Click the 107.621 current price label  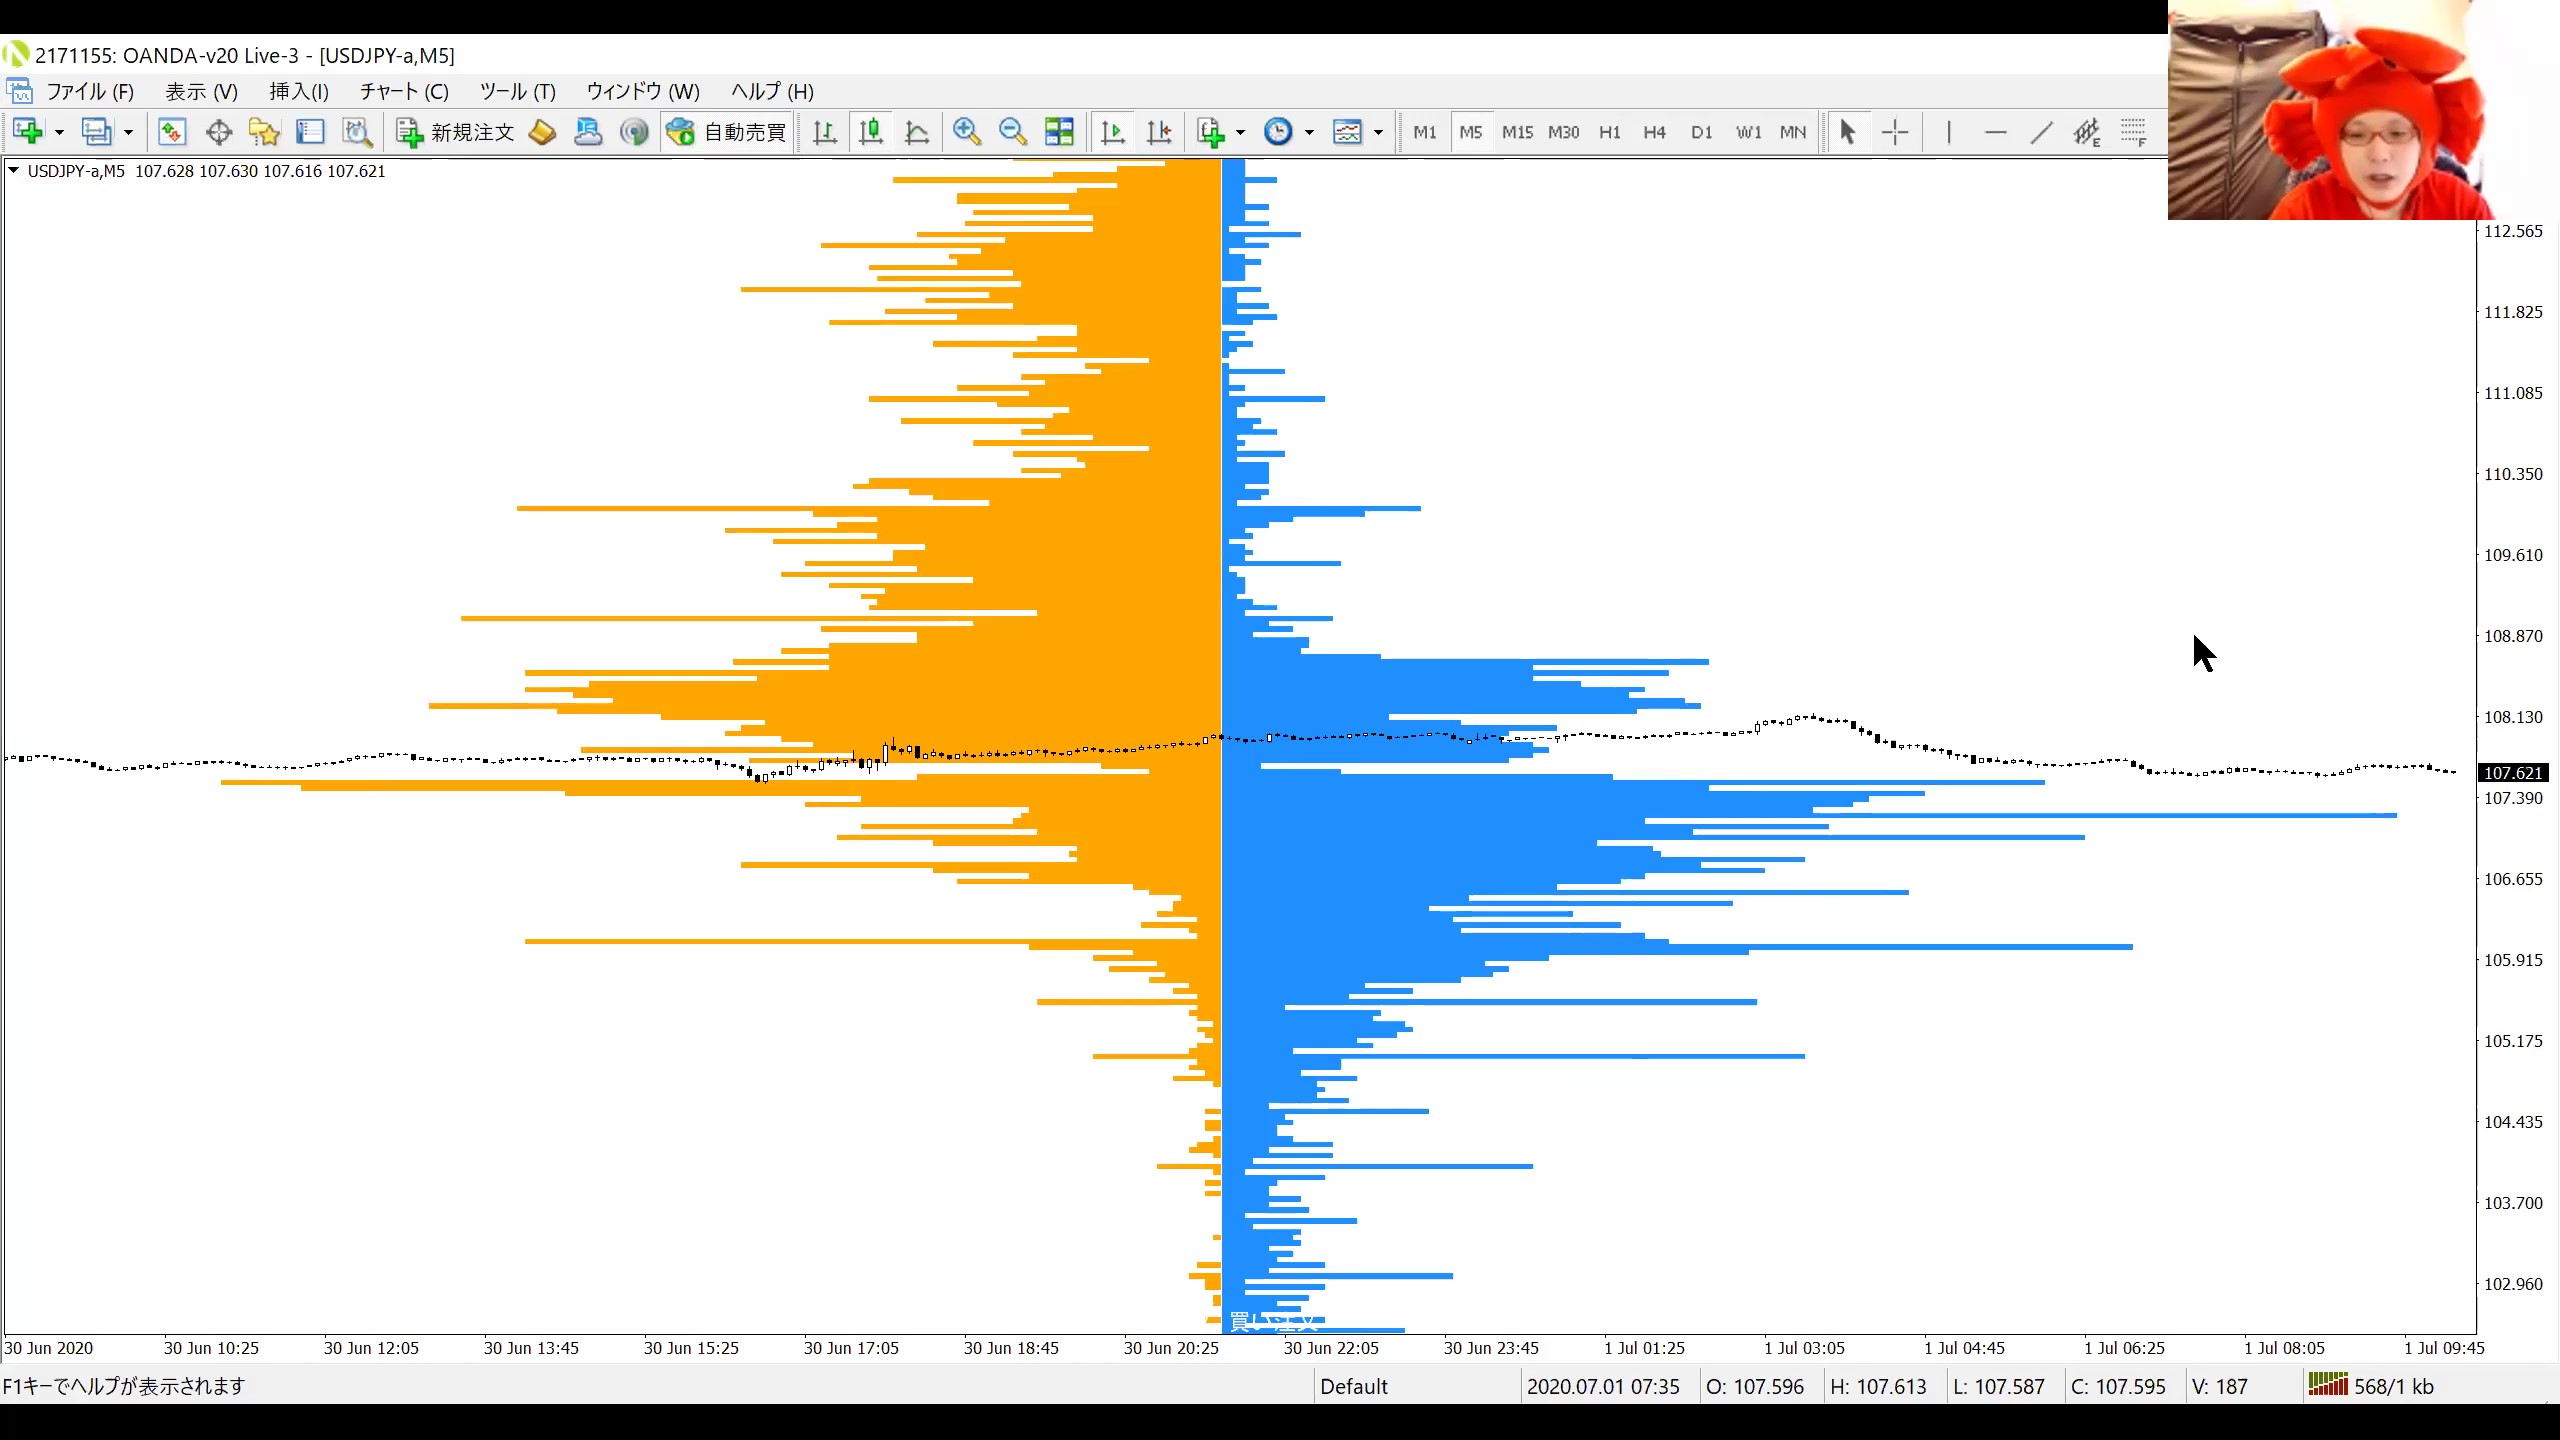pyautogui.click(x=2513, y=773)
